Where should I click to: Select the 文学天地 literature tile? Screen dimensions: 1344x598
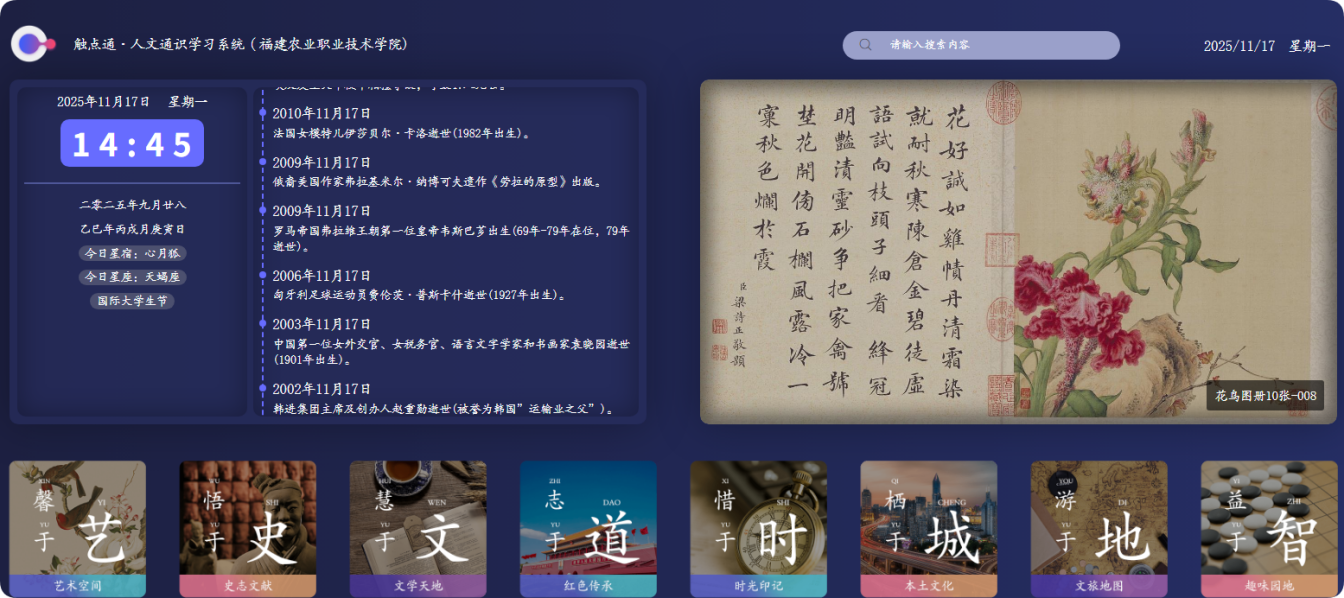pyautogui.click(x=418, y=528)
